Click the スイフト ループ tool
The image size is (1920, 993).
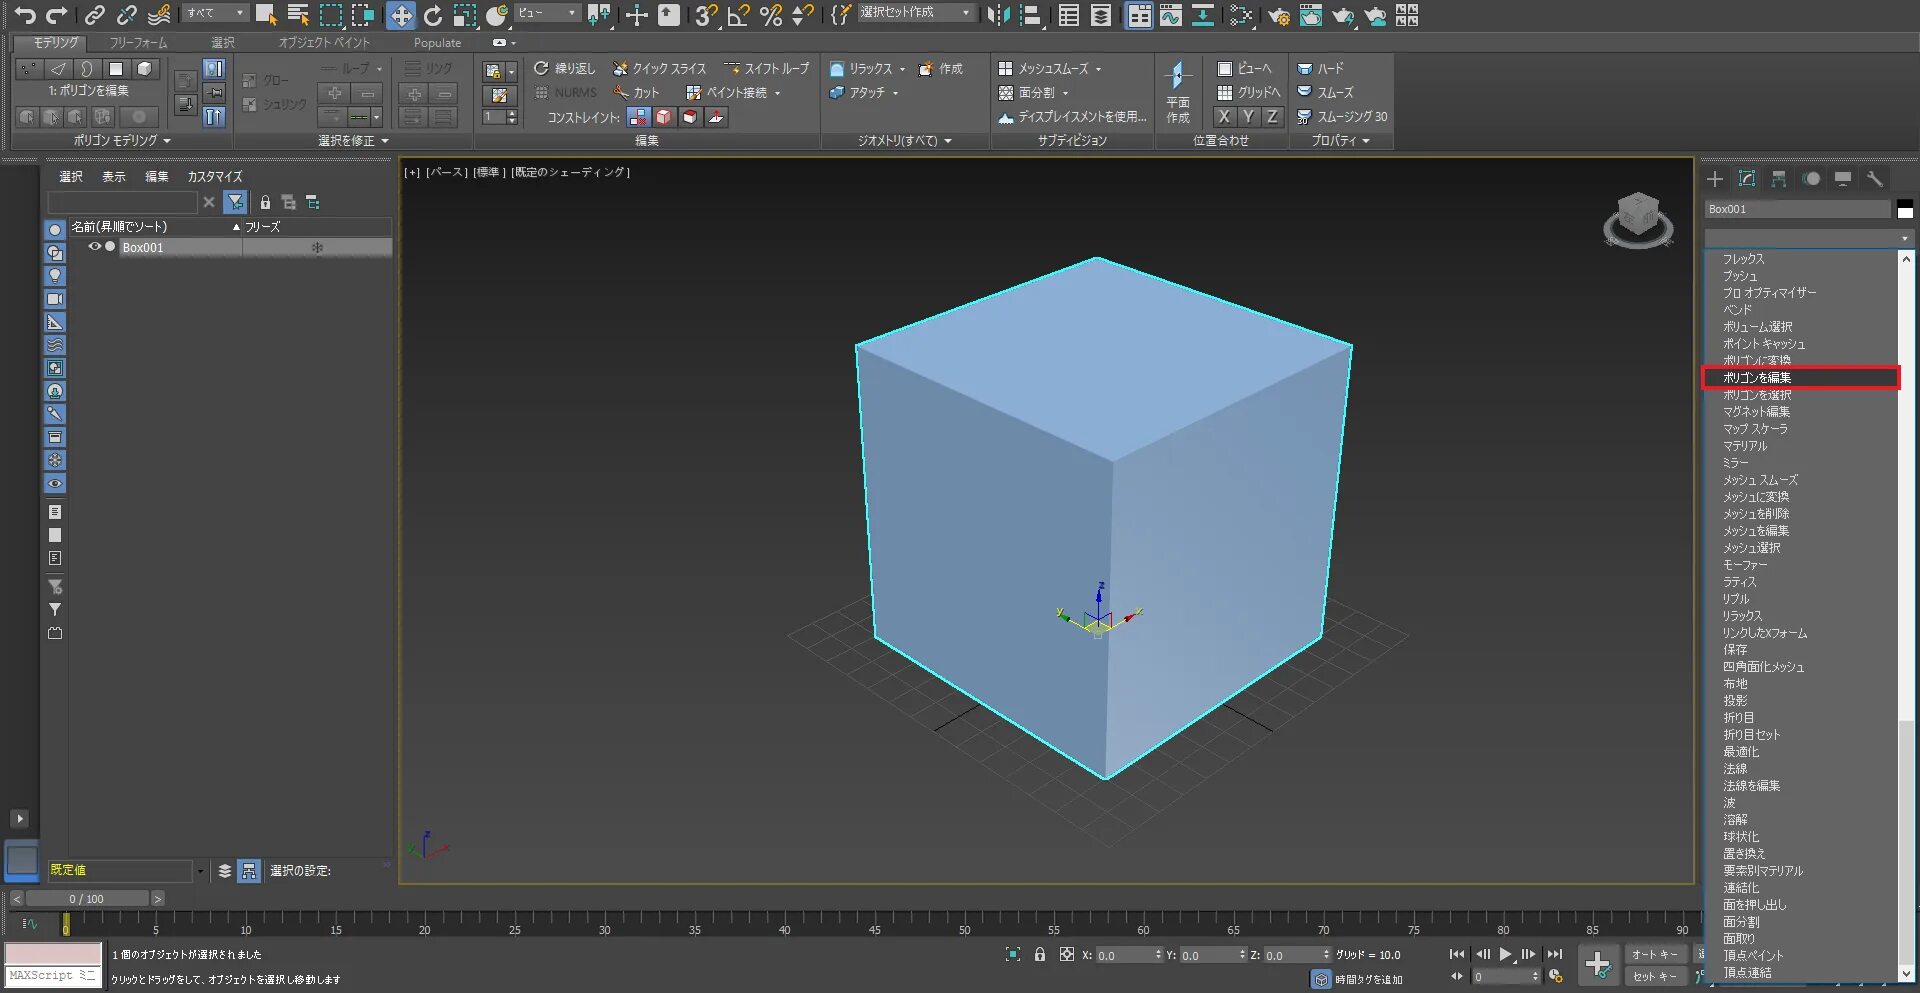767,68
